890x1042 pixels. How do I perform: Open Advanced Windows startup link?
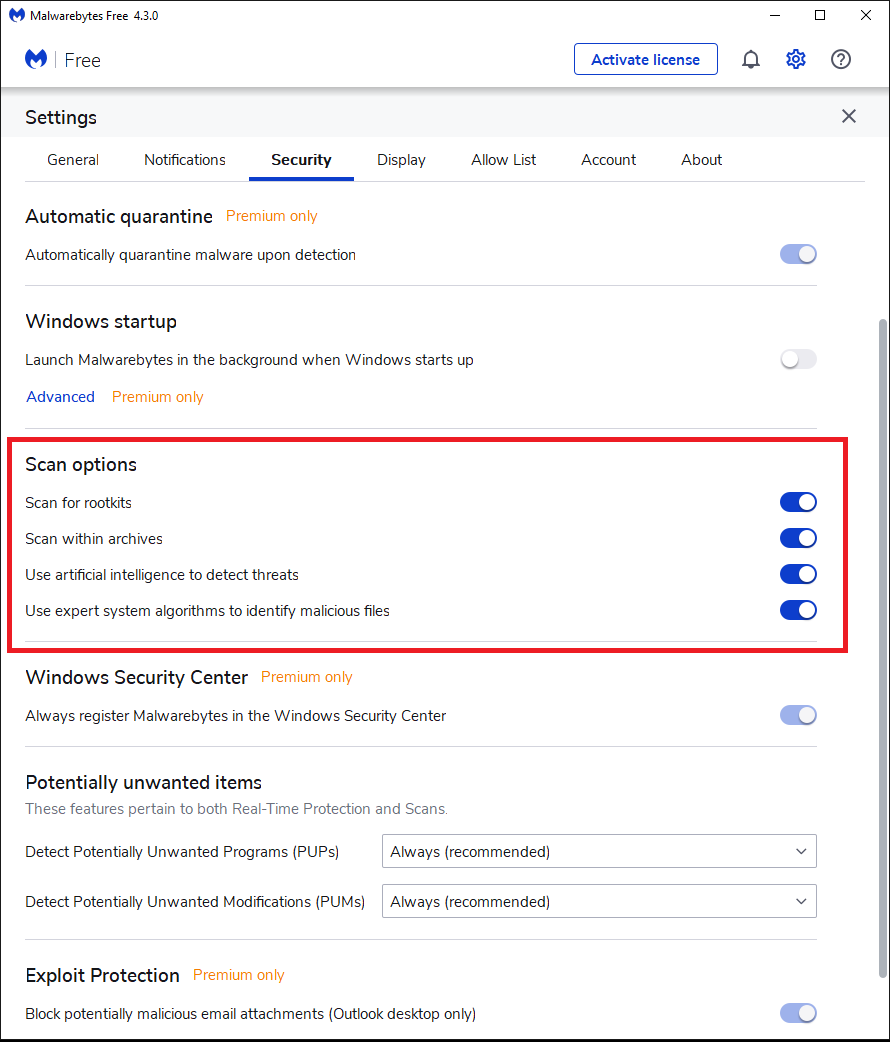[x=61, y=397]
